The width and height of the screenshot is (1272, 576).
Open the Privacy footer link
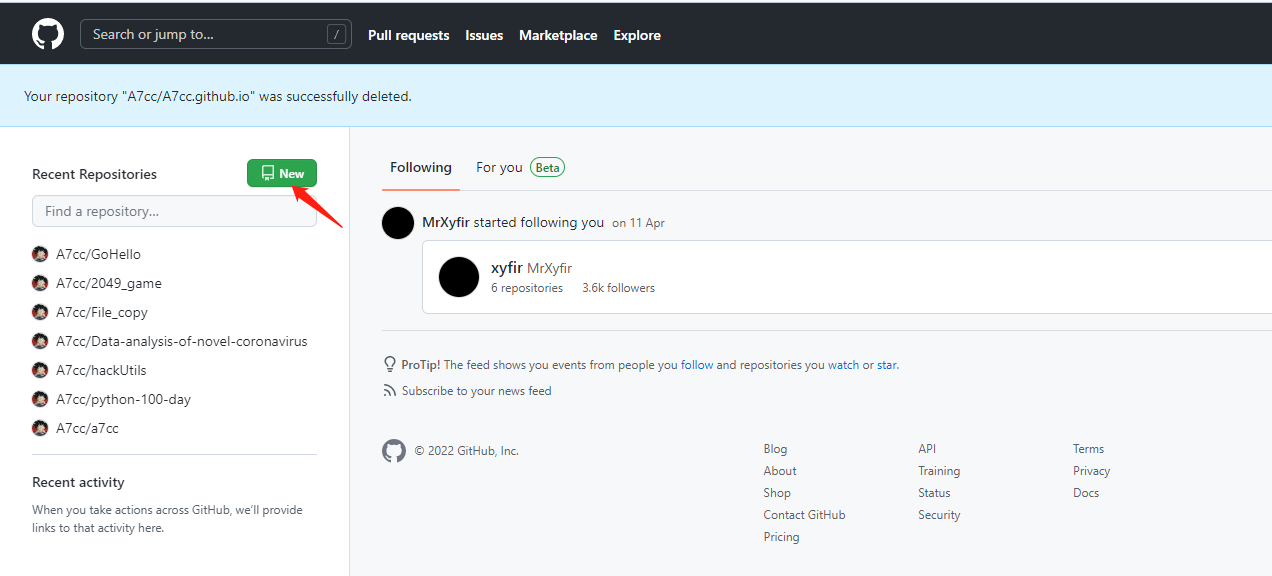coord(1091,471)
